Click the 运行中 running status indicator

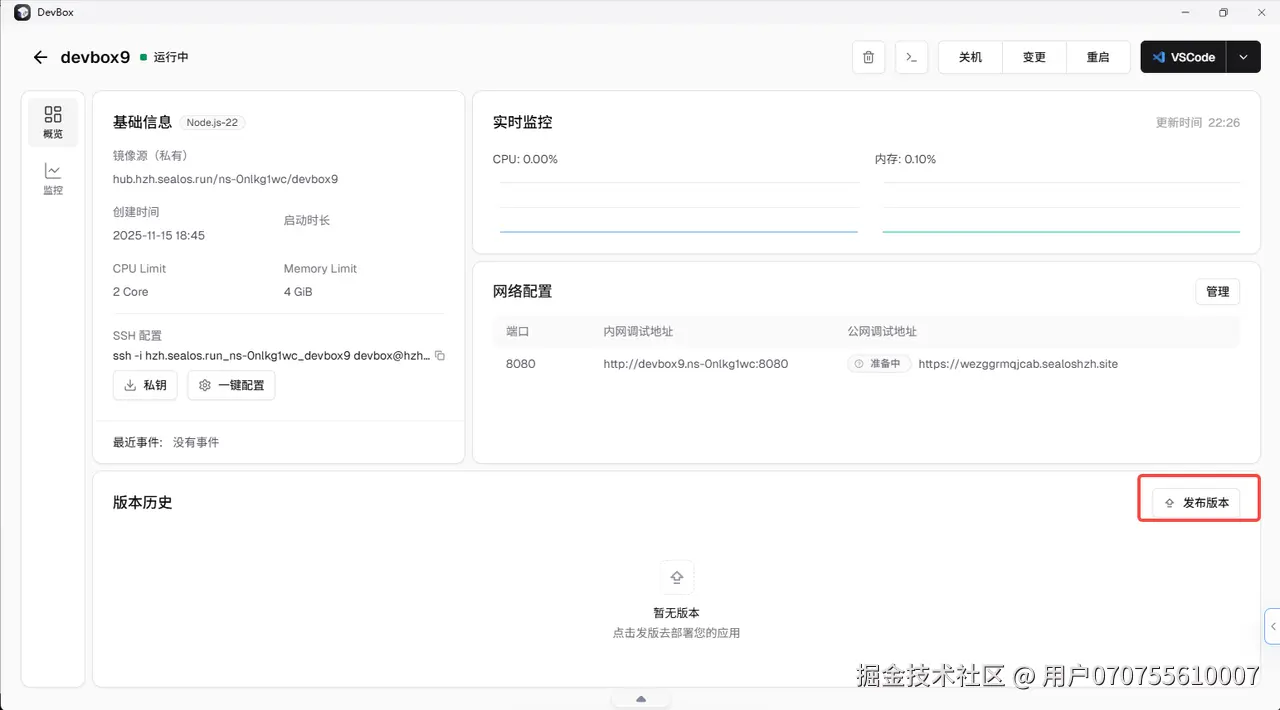click(x=164, y=57)
